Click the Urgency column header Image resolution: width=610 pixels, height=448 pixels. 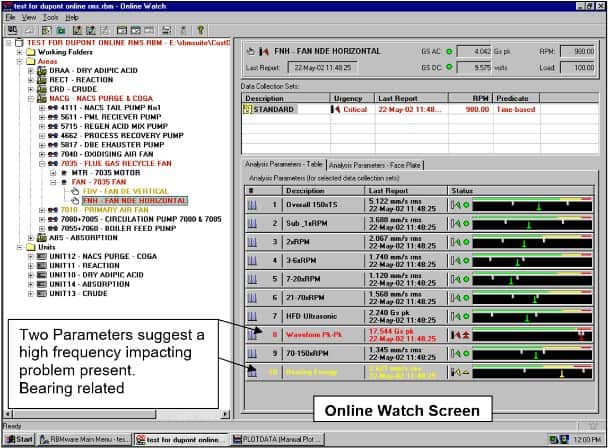click(x=352, y=98)
